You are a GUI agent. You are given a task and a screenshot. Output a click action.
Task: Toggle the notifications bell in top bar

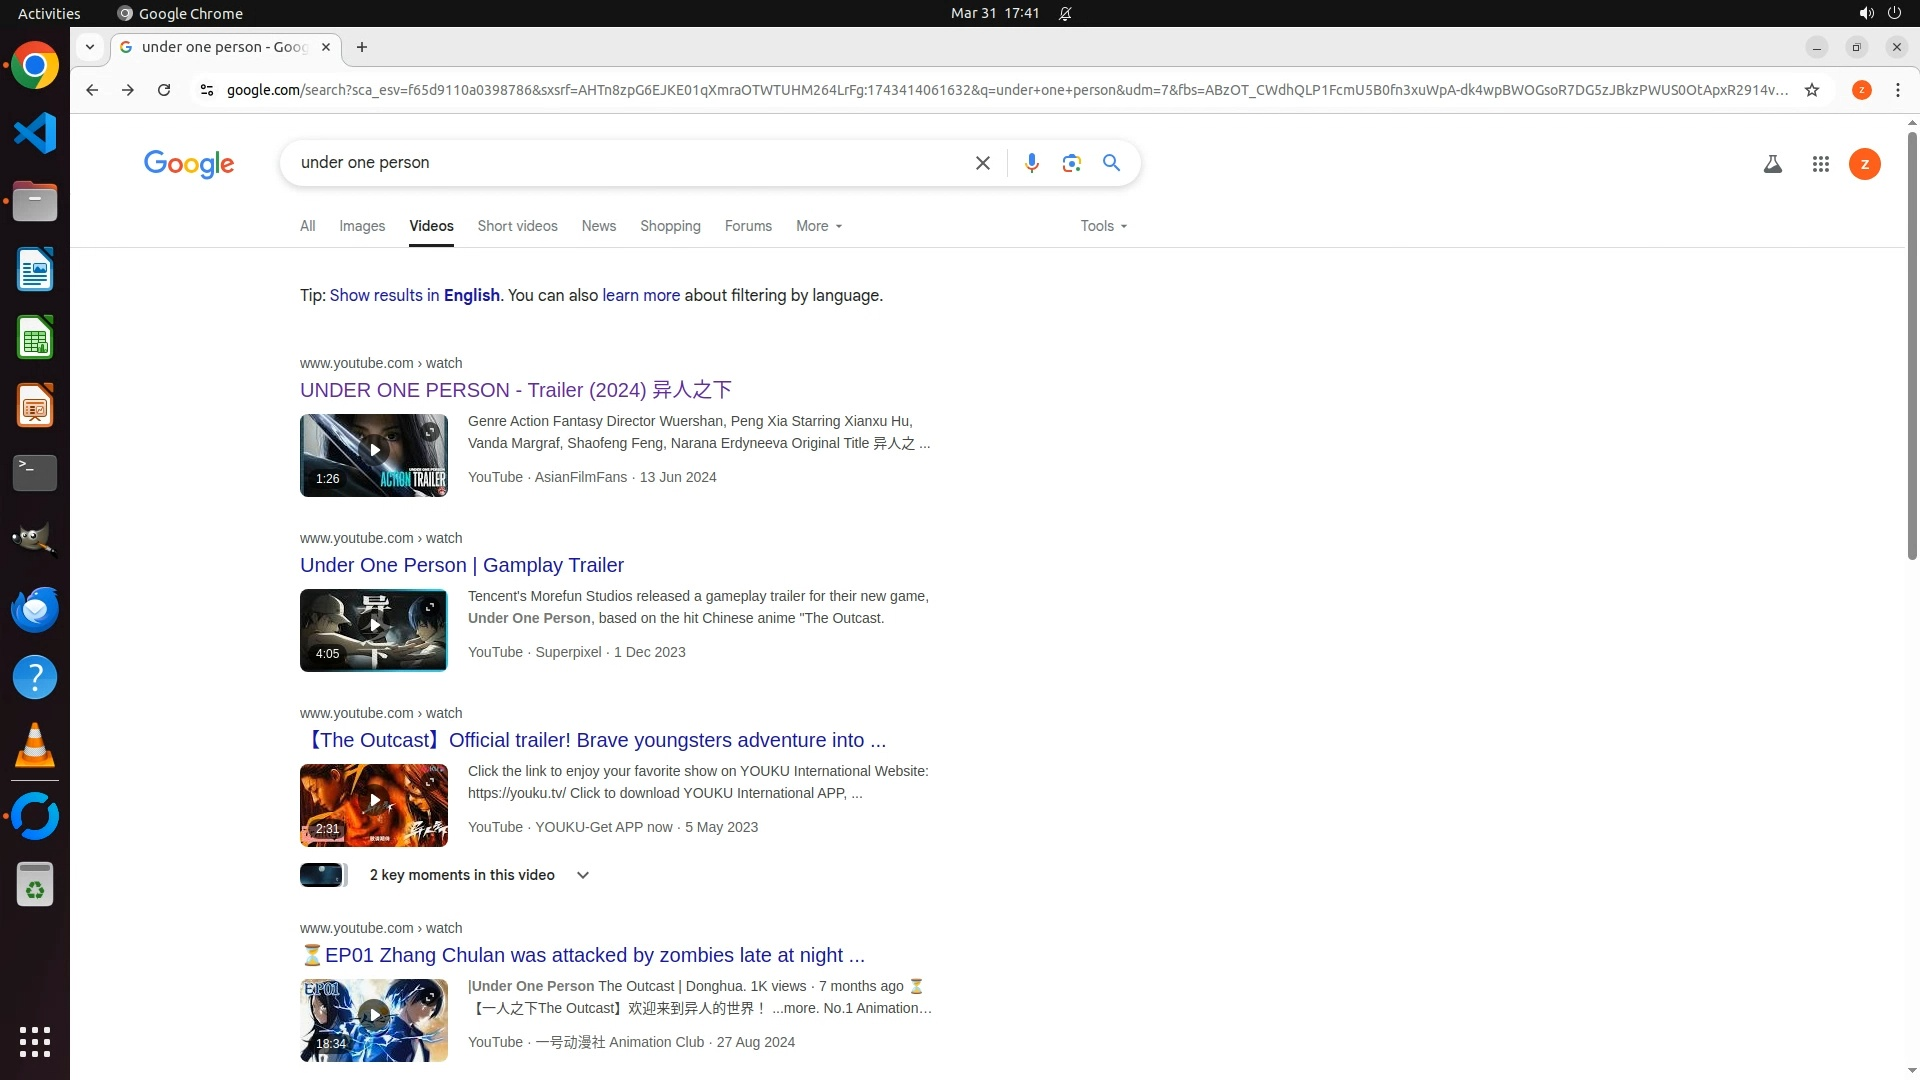[1065, 13]
